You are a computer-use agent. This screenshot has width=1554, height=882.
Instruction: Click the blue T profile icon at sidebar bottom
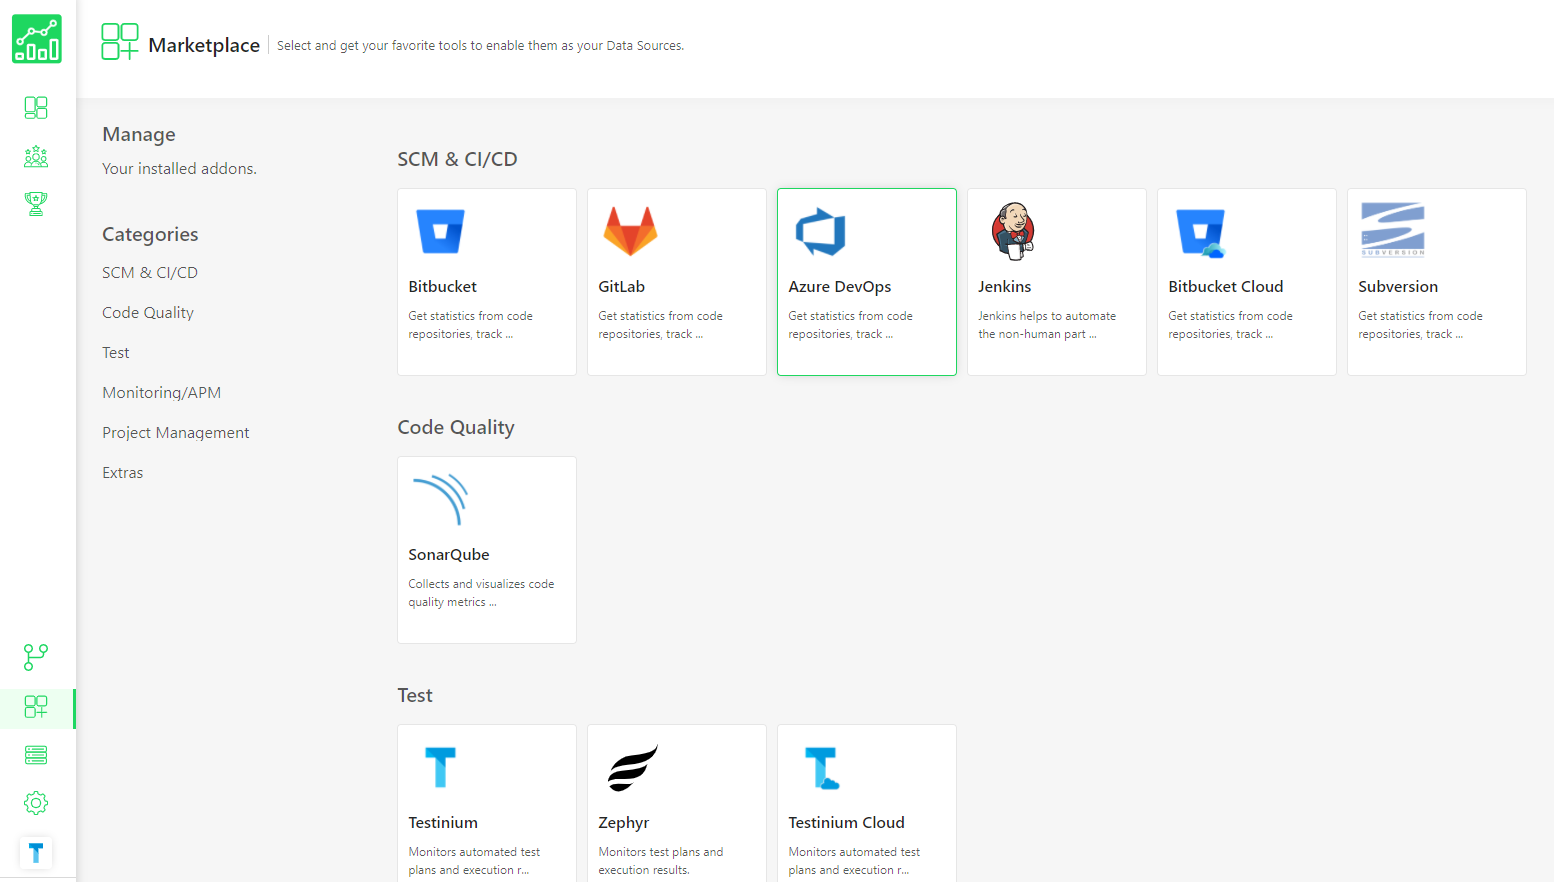click(36, 853)
